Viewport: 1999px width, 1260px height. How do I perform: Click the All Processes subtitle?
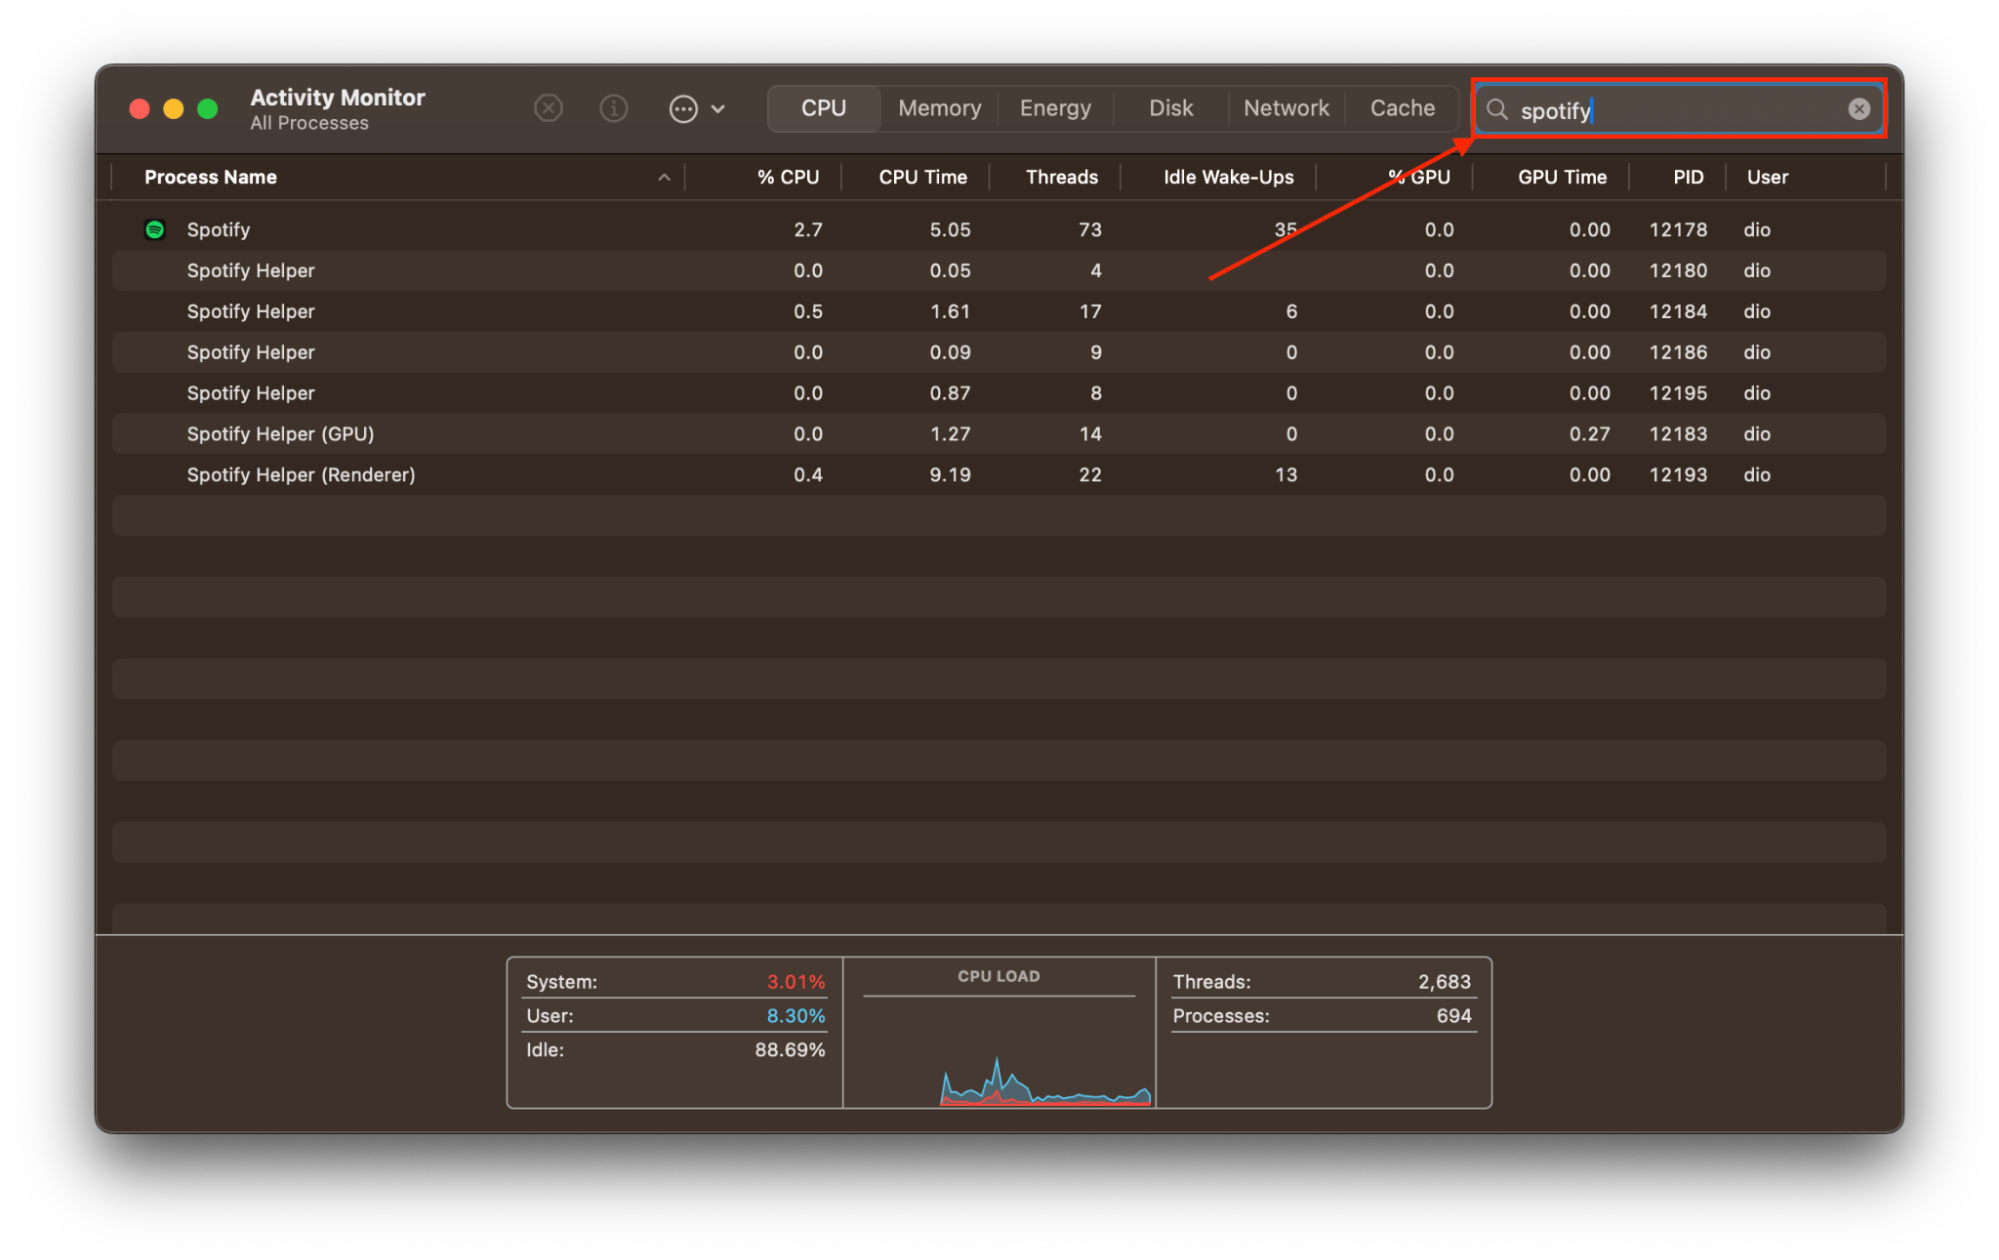[309, 123]
